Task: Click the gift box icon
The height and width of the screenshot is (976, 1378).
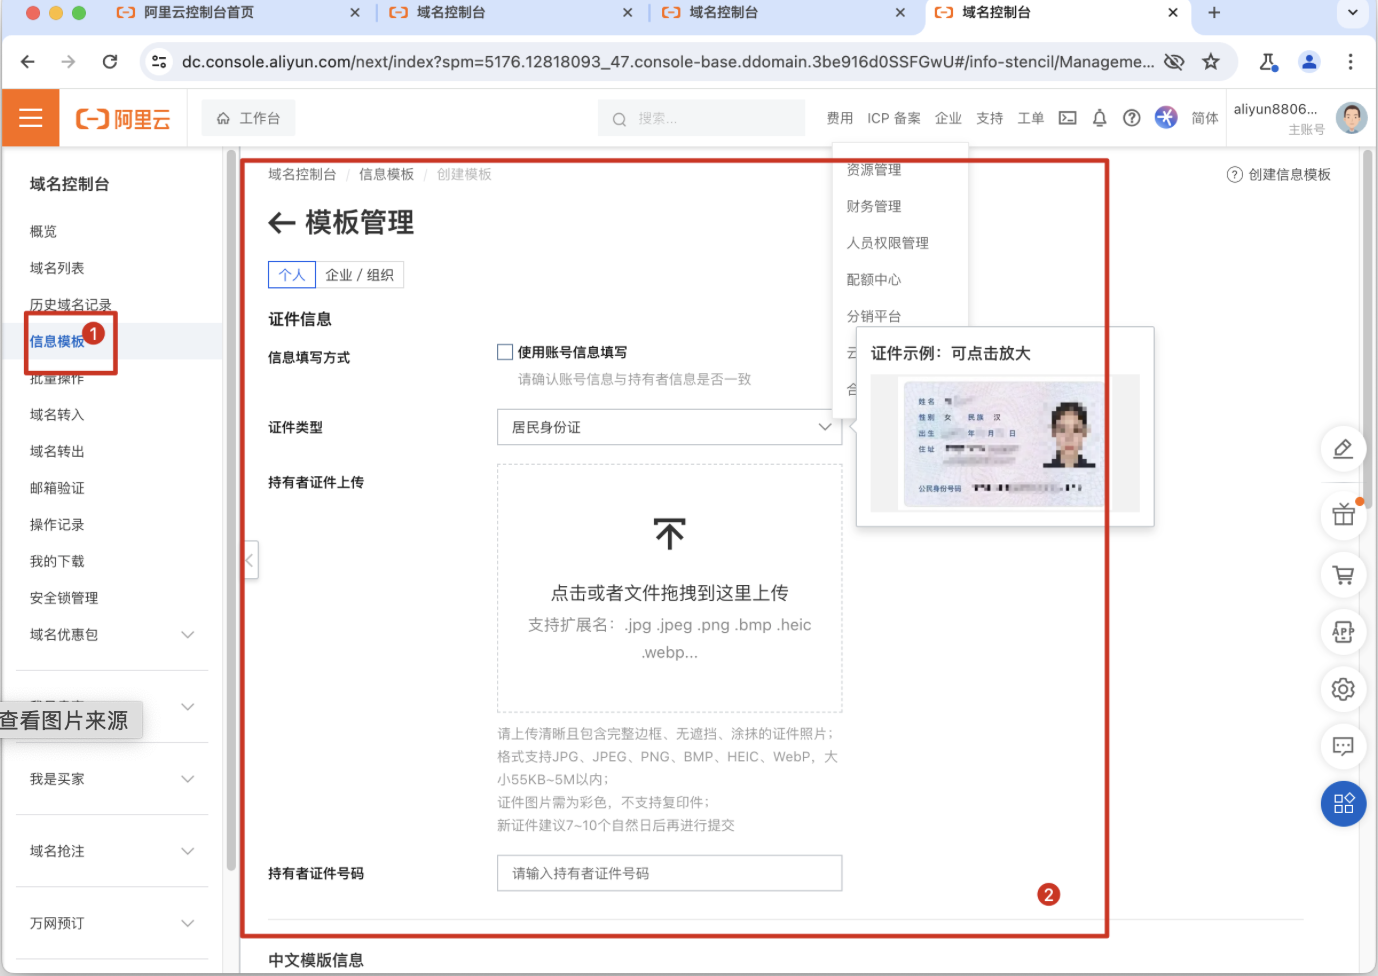Action: (1343, 516)
